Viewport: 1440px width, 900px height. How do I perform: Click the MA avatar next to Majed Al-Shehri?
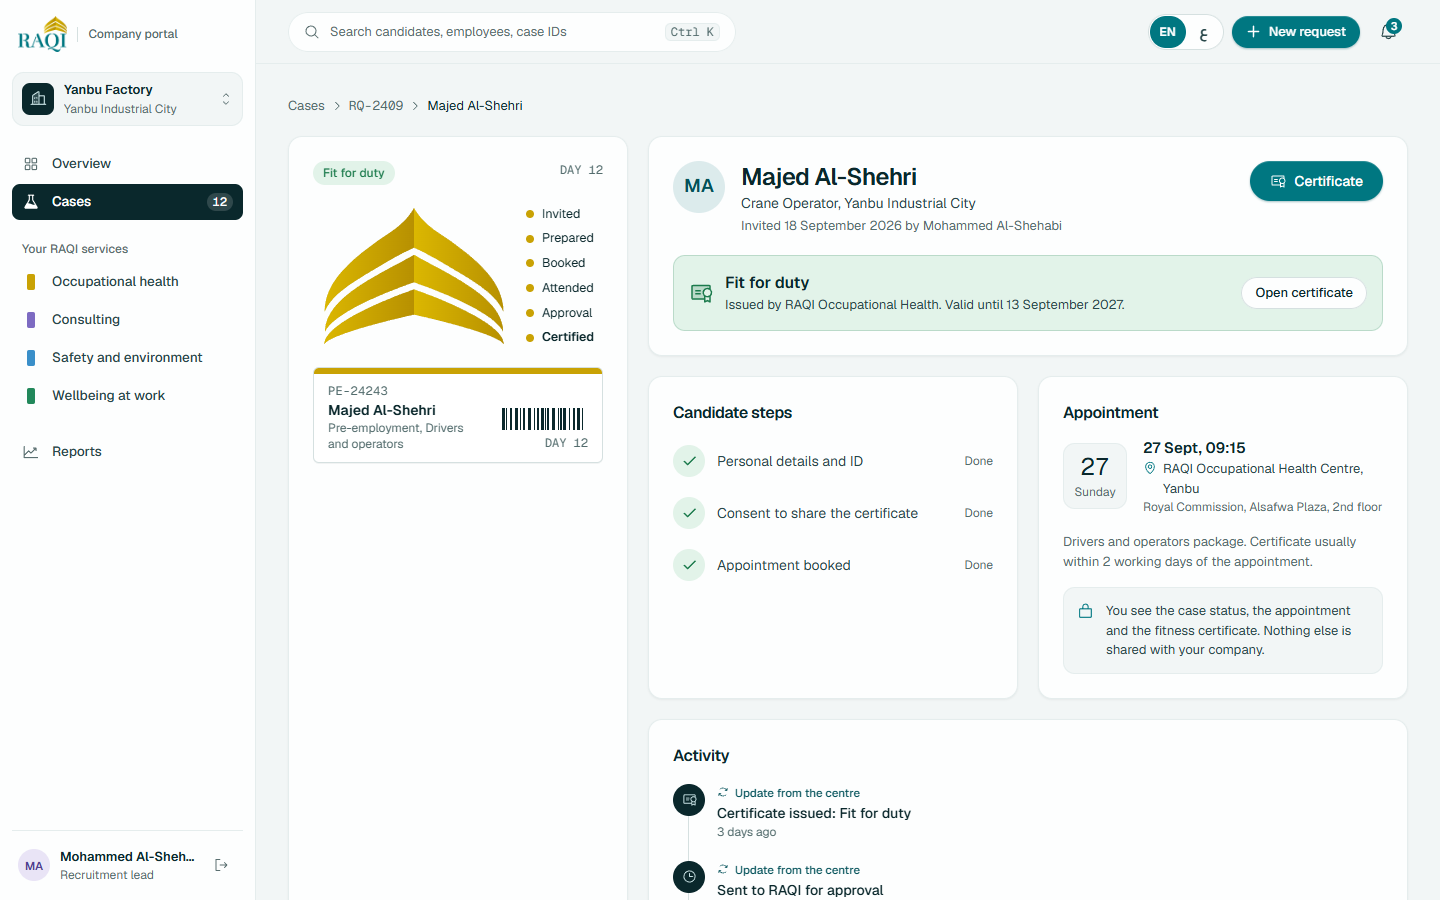(699, 187)
